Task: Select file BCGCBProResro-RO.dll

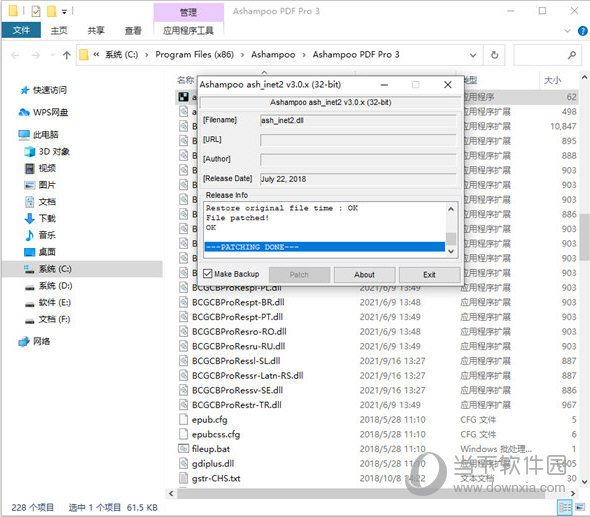Action: click(239, 331)
